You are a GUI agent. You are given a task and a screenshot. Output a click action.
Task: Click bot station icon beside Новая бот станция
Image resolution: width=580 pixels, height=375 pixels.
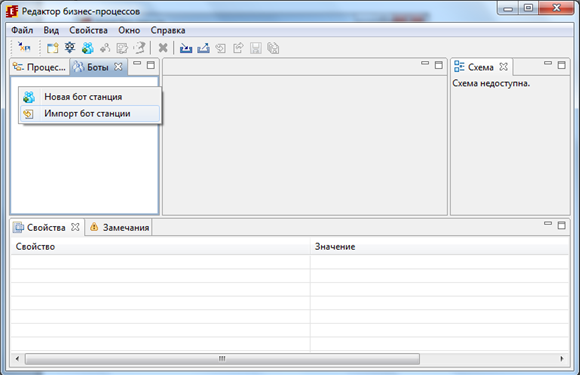tap(29, 97)
